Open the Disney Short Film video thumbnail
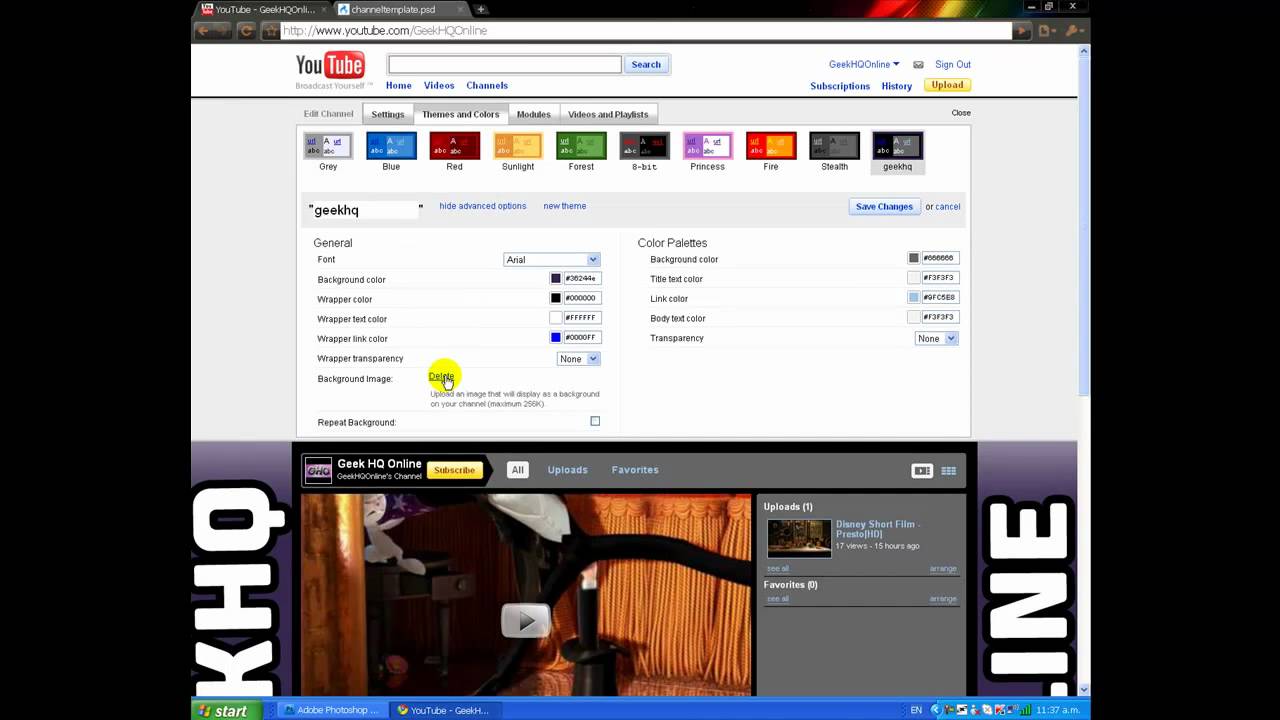The width and height of the screenshot is (1280, 720). [799, 538]
